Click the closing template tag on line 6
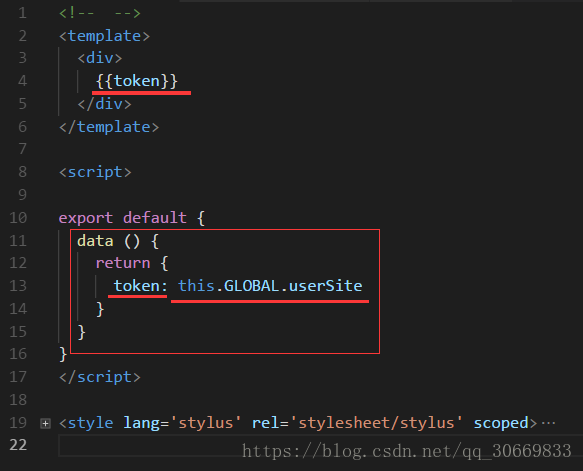This screenshot has height=471, width=583. 109,127
